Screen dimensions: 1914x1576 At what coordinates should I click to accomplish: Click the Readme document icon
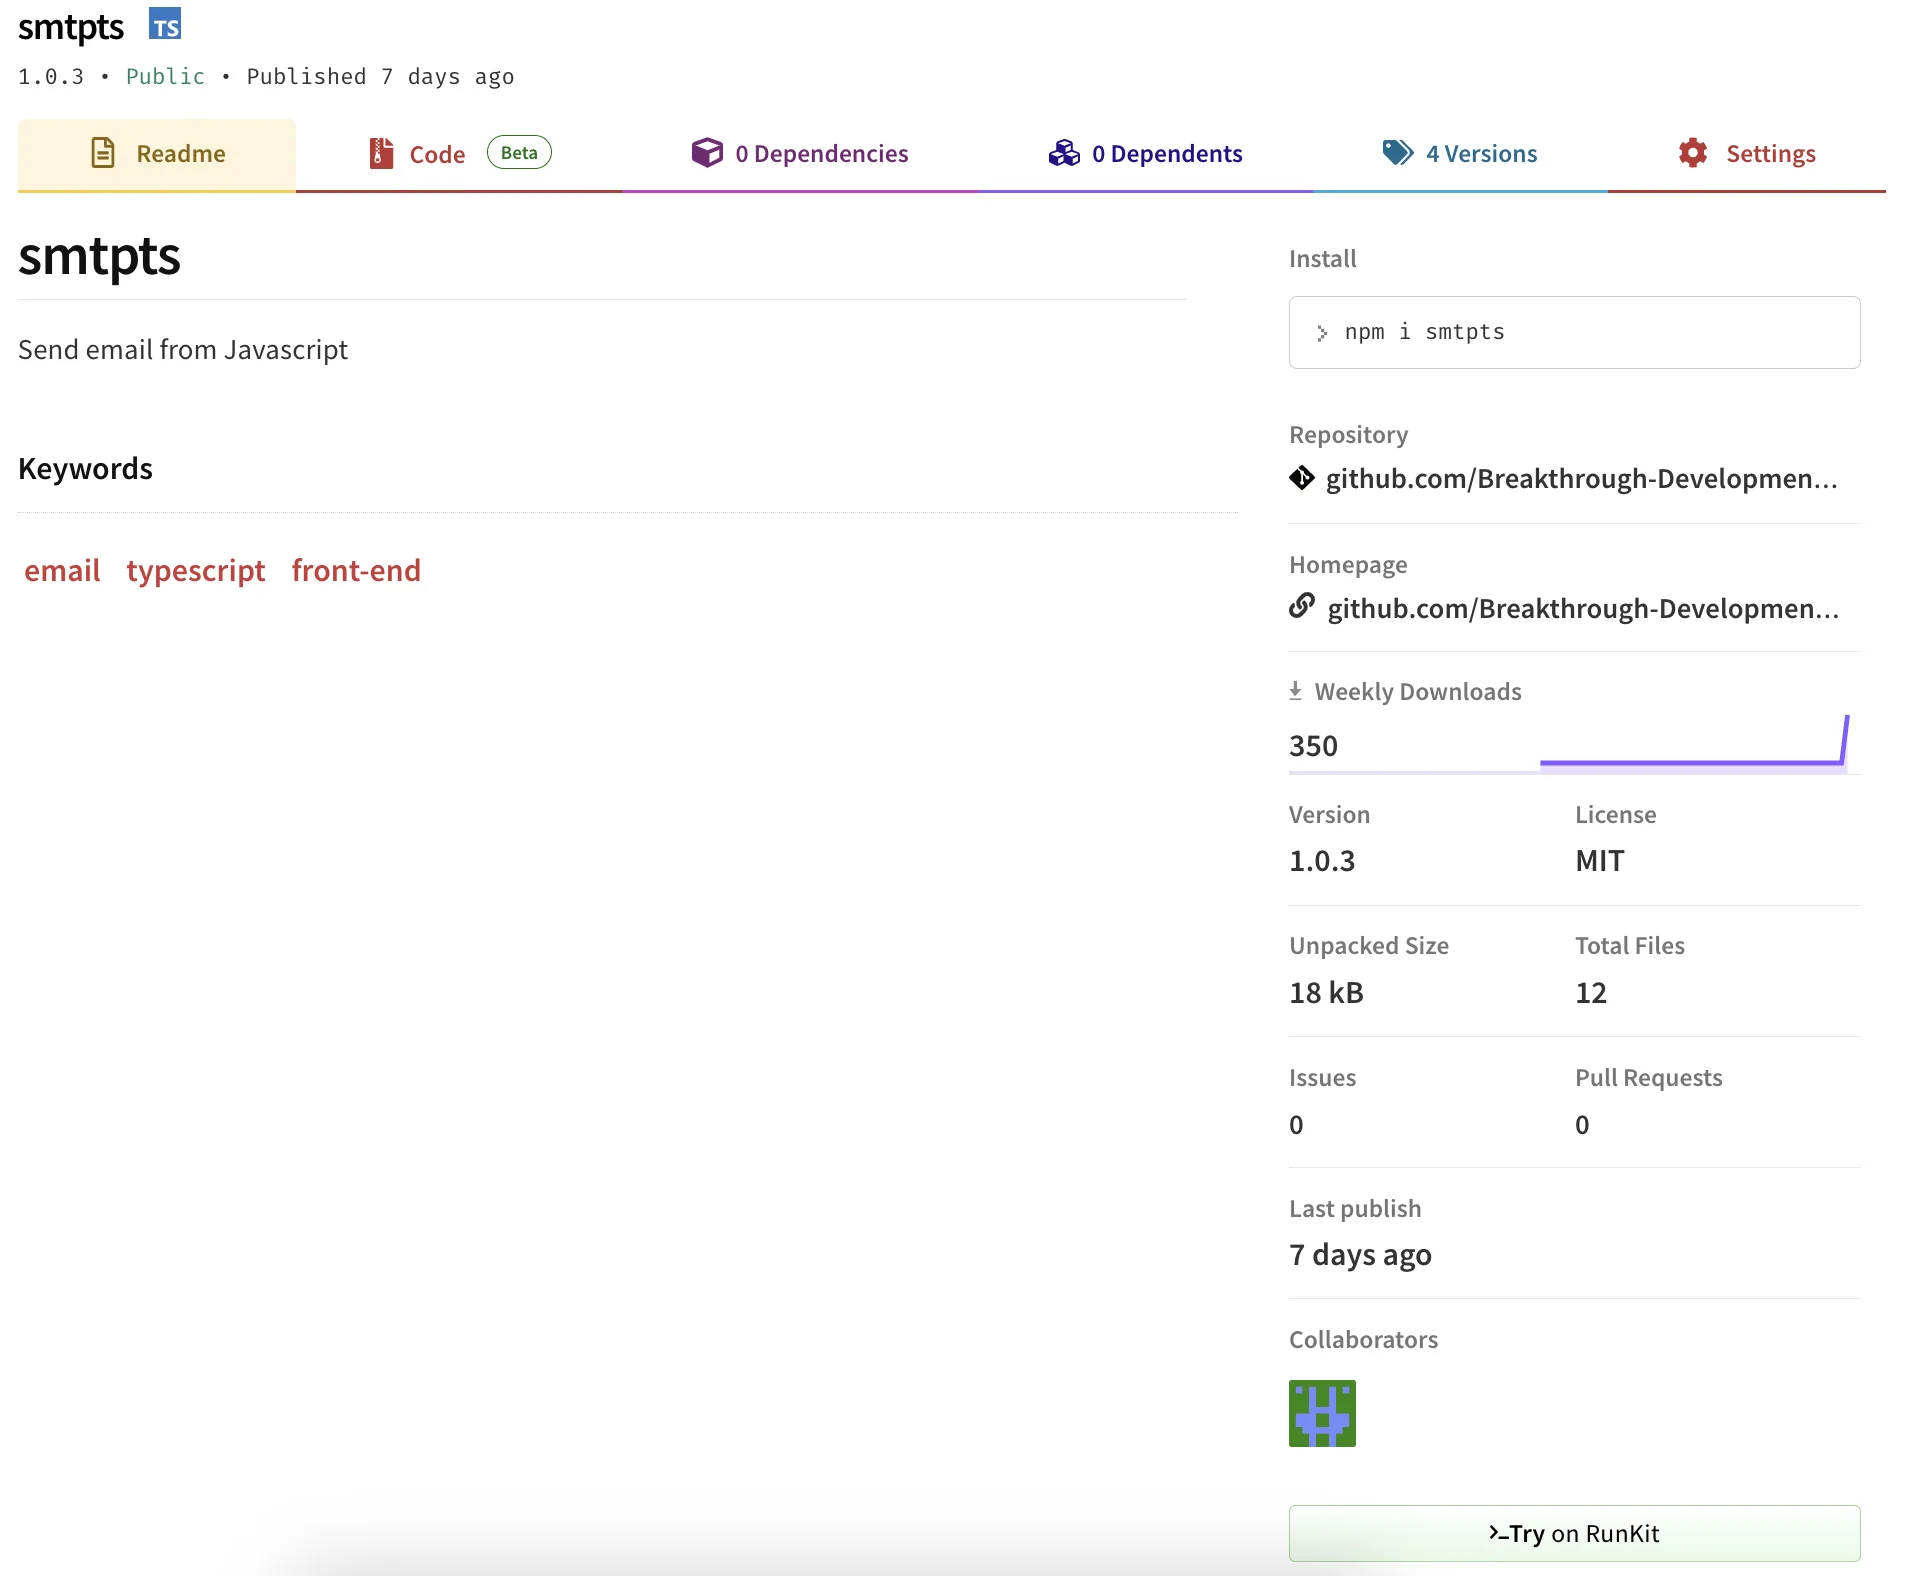104,153
